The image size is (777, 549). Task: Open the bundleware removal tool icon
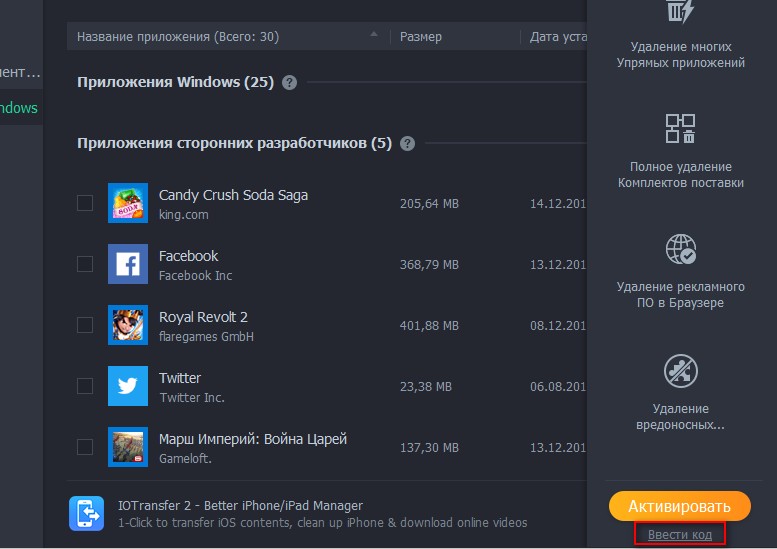point(680,128)
